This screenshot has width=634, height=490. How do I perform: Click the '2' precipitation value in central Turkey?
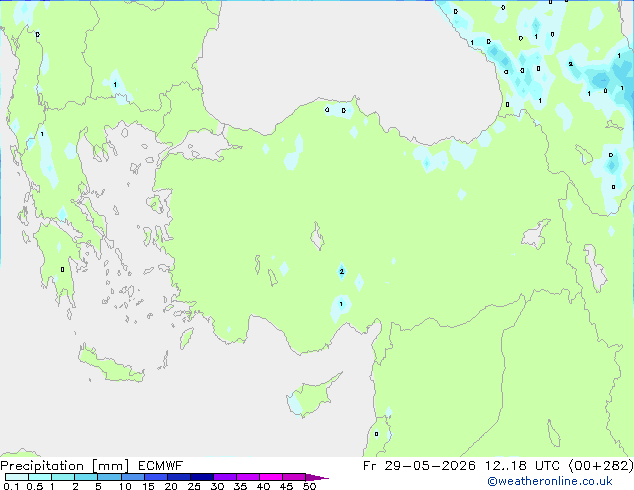(x=342, y=272)
